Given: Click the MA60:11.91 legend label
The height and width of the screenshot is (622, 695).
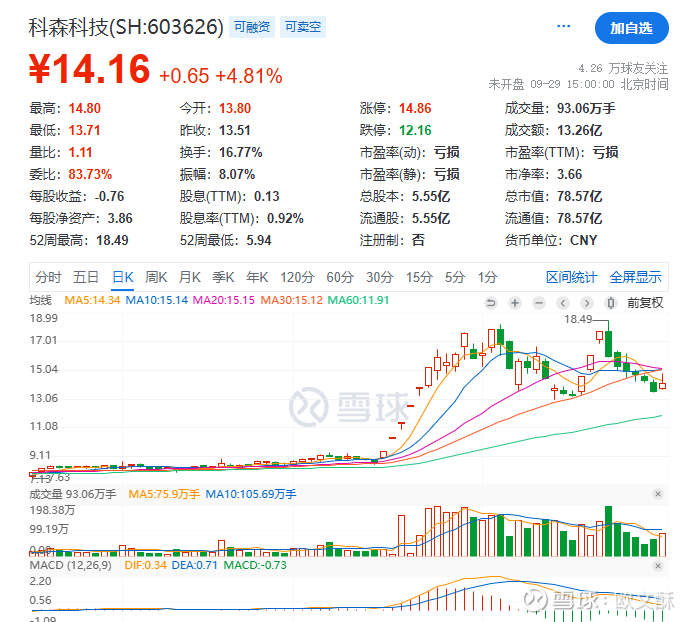Looking at the screenshot, I should [x=358, y=300].
